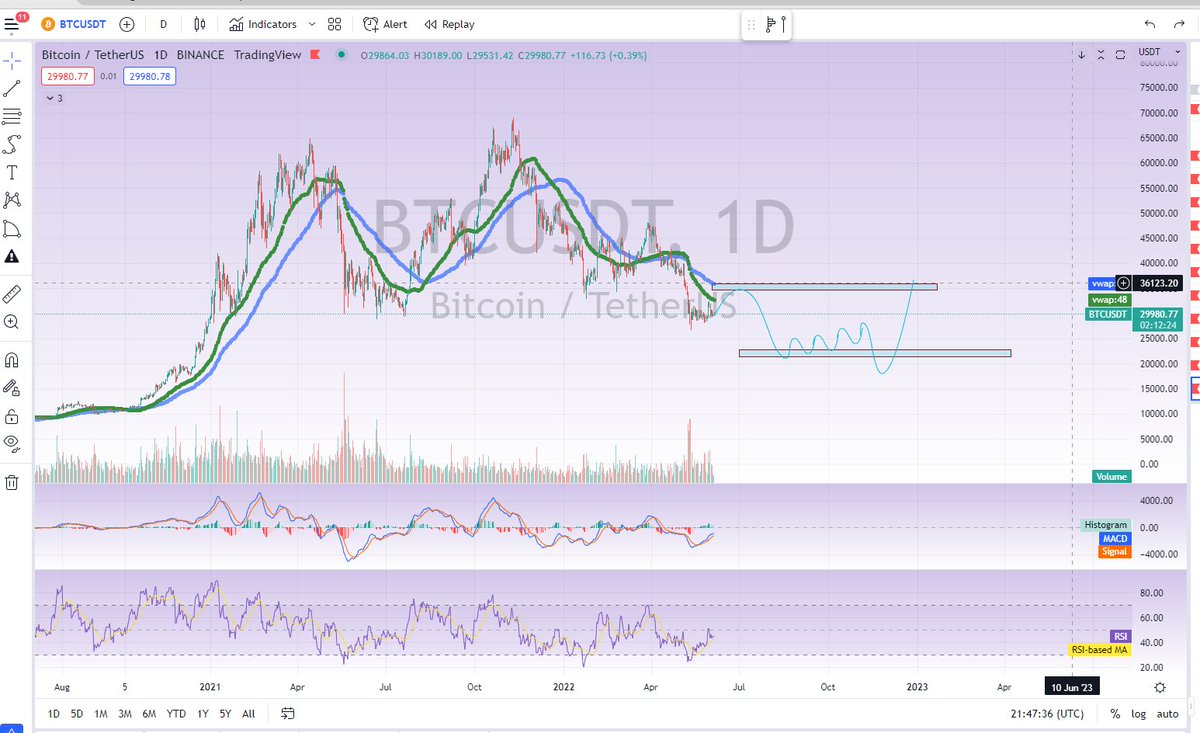
Task: Select the trend line drawing tool
Action: 12,88
